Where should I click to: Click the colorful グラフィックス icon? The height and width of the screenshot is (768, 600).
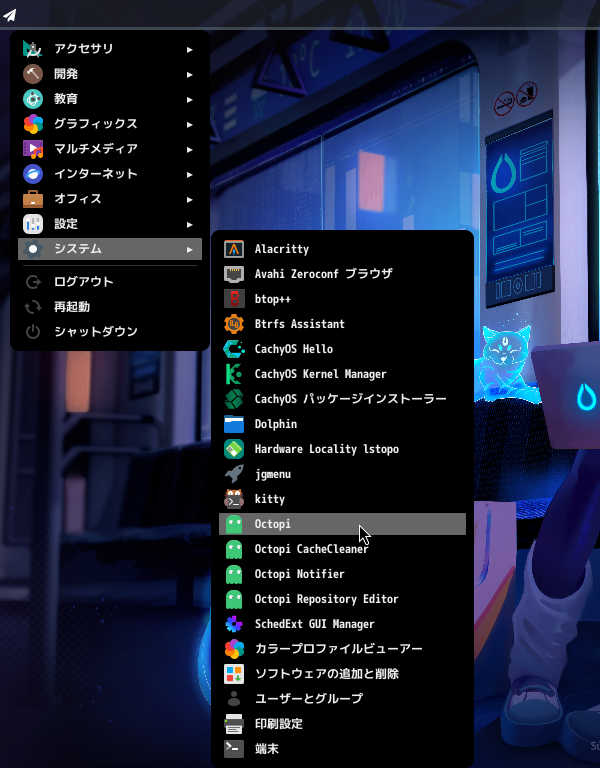(33, 124)
